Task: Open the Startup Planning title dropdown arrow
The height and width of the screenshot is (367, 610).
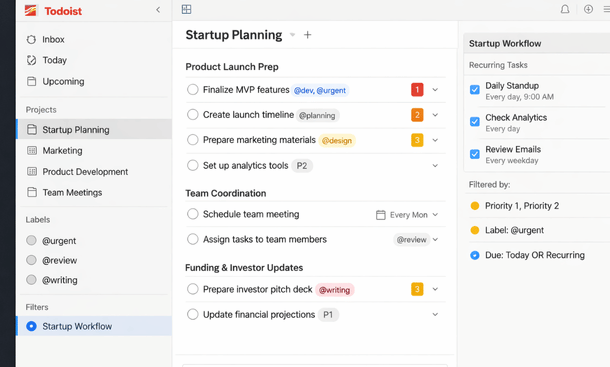Action: tap(292, 35)
